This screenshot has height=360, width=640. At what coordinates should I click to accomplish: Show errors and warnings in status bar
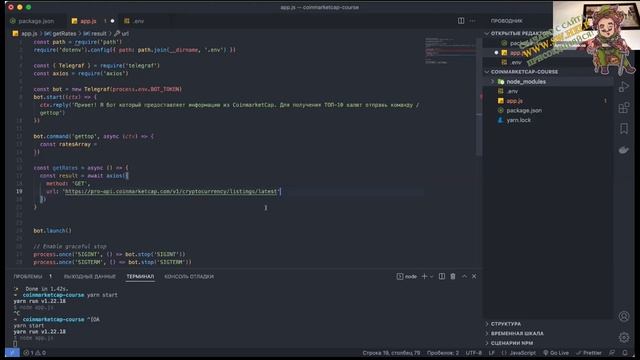[34, 353]
